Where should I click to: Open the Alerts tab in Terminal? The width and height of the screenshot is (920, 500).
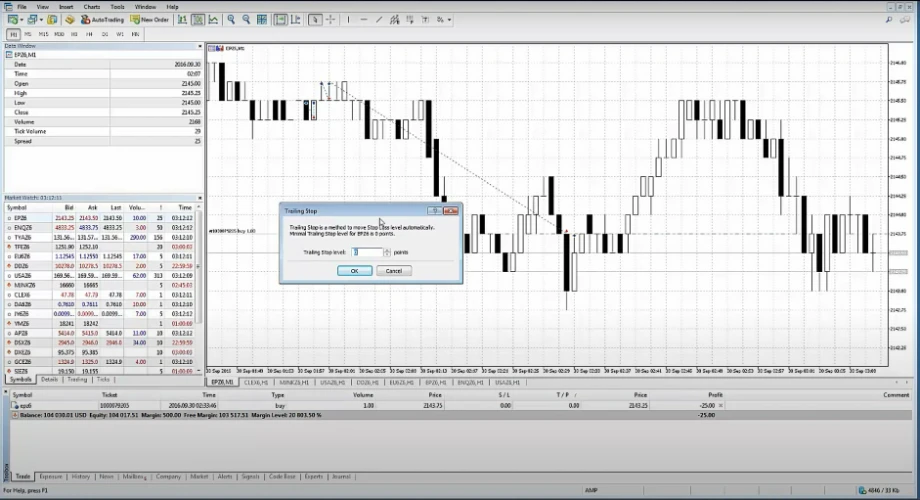pyautogui.click(x=225, y=477)
